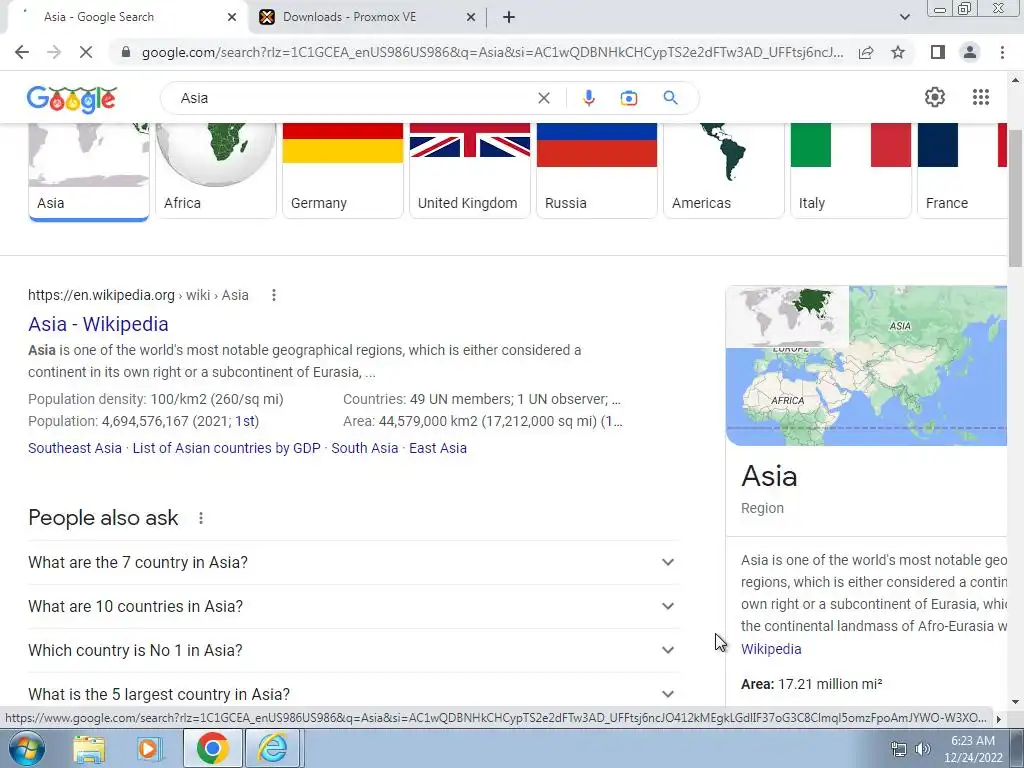The width and height of the screenshot is (1024, 768).
Task: Expand 'What is the 5 largest country in Asia?'
Action: click(x=354, y=694)
